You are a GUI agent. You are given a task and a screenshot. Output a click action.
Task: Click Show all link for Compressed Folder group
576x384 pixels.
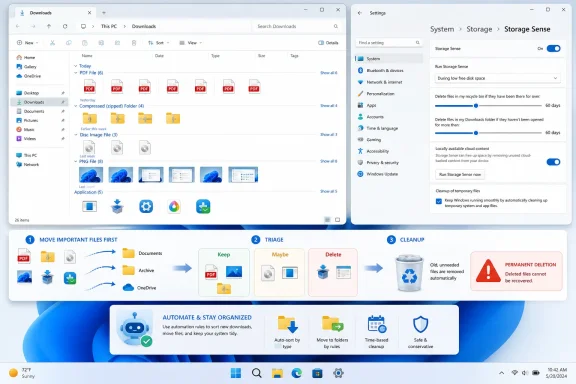[328, 106]
